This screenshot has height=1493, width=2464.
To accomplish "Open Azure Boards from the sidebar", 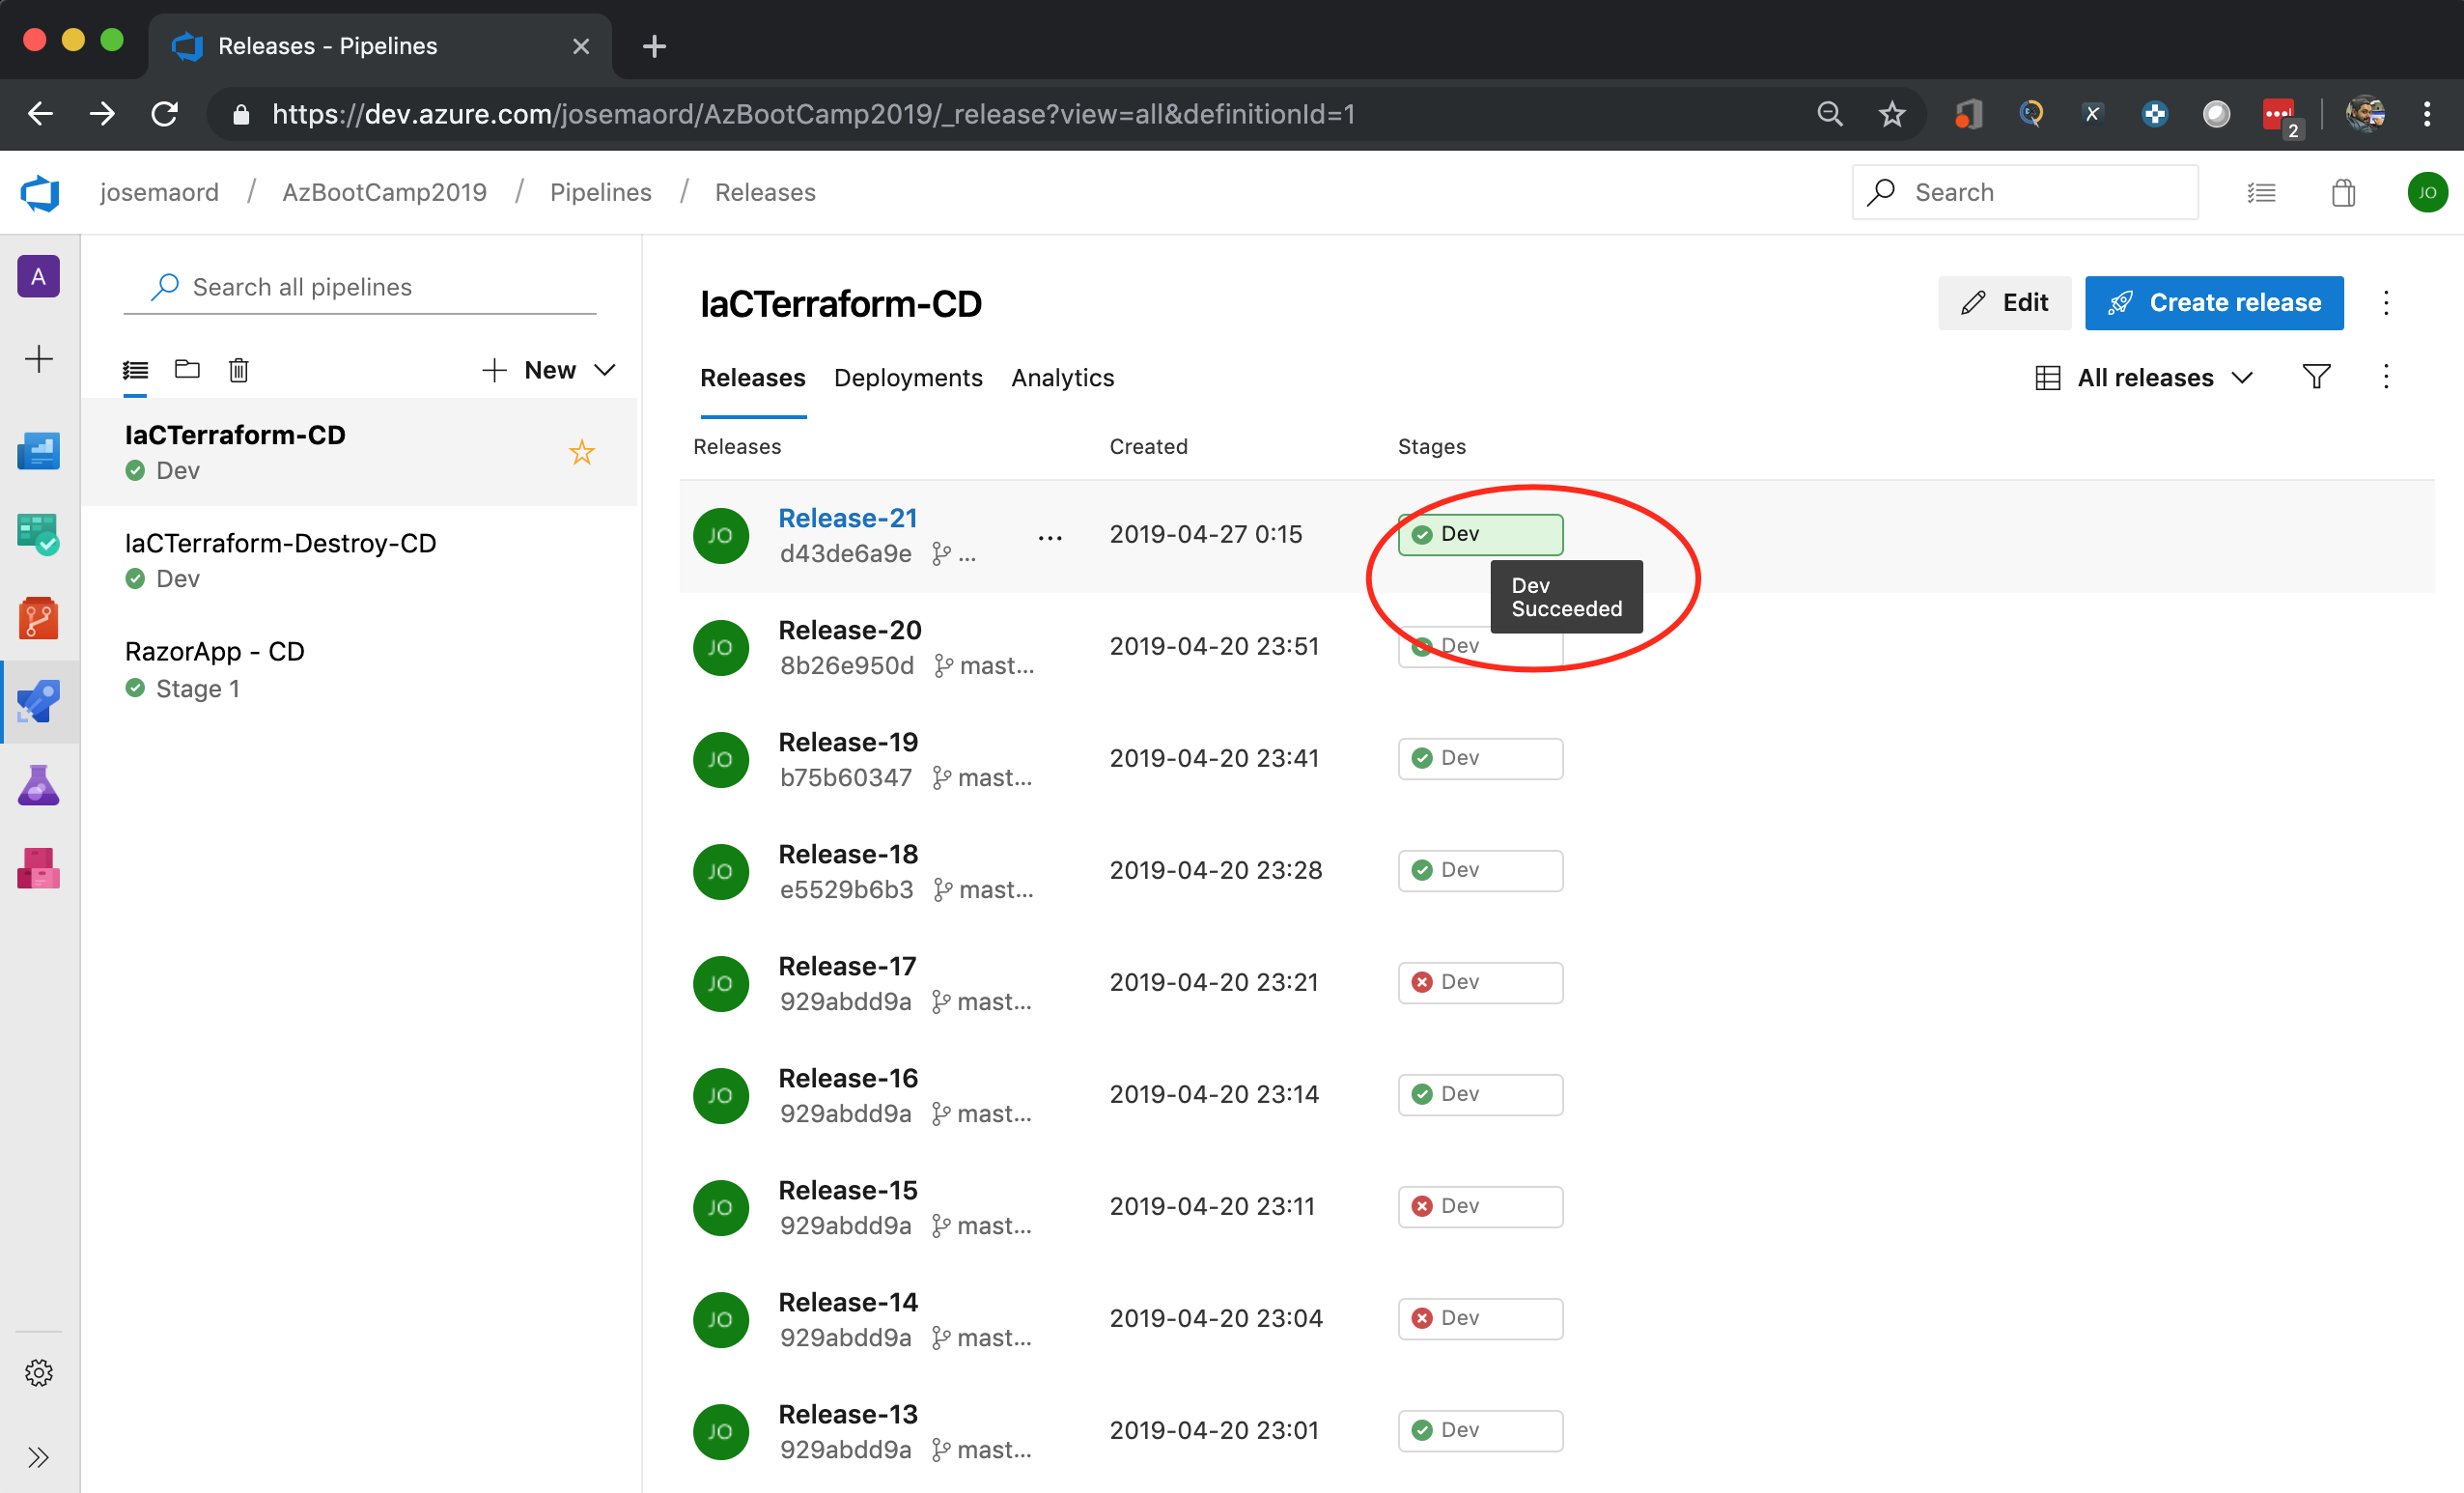I will pos(38,534).
